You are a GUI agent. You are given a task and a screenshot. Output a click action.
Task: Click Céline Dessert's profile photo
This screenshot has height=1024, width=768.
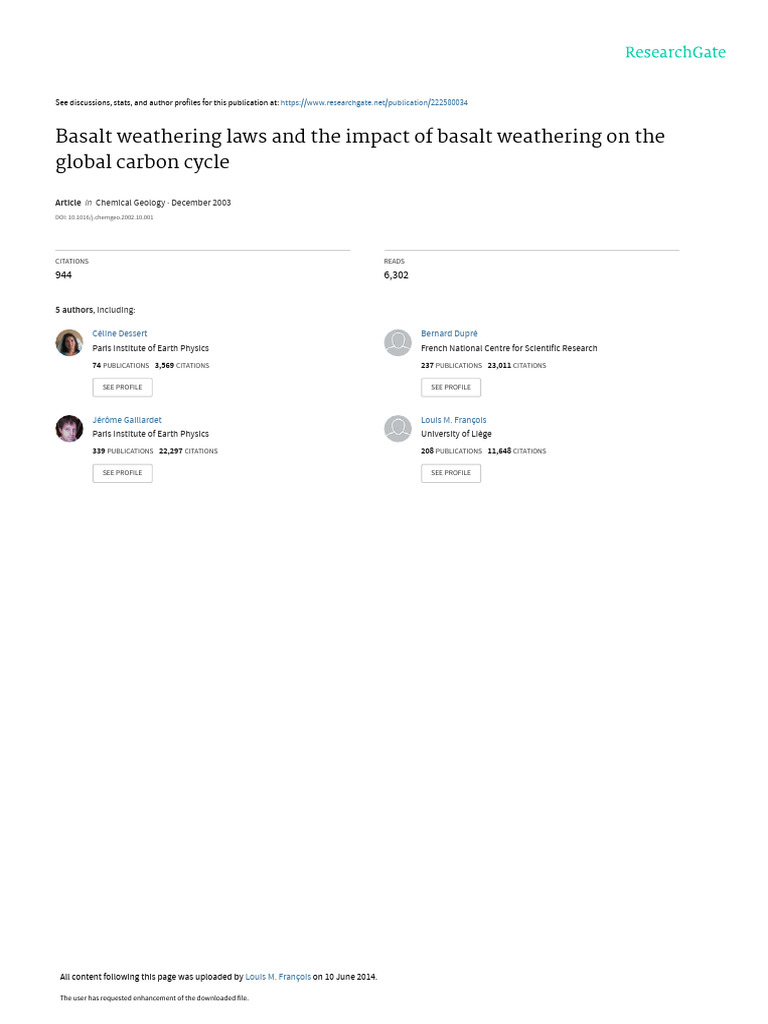tap(69, 343)
